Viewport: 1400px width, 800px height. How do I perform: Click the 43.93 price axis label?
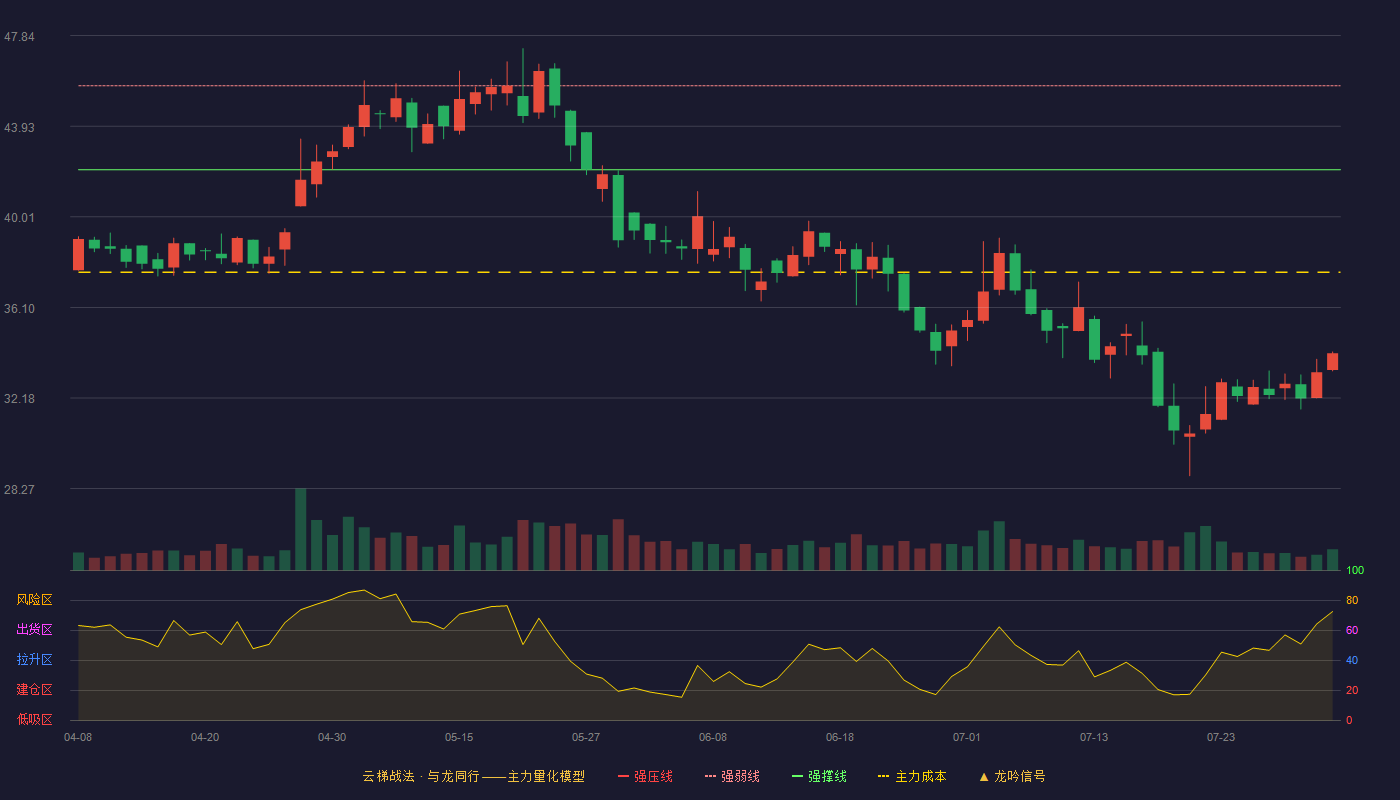(x=19, y=128)
